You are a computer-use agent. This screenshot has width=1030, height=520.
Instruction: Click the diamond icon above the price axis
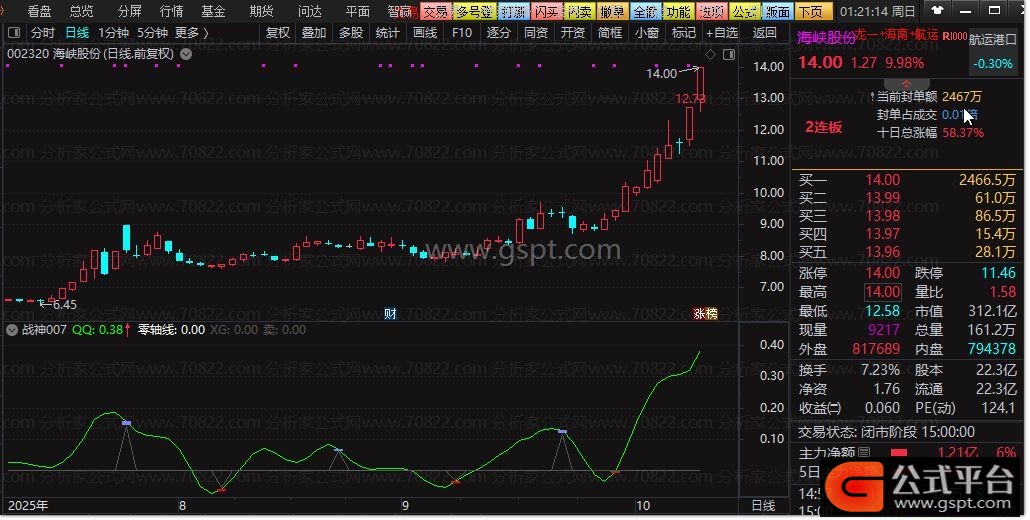point(709,53)
